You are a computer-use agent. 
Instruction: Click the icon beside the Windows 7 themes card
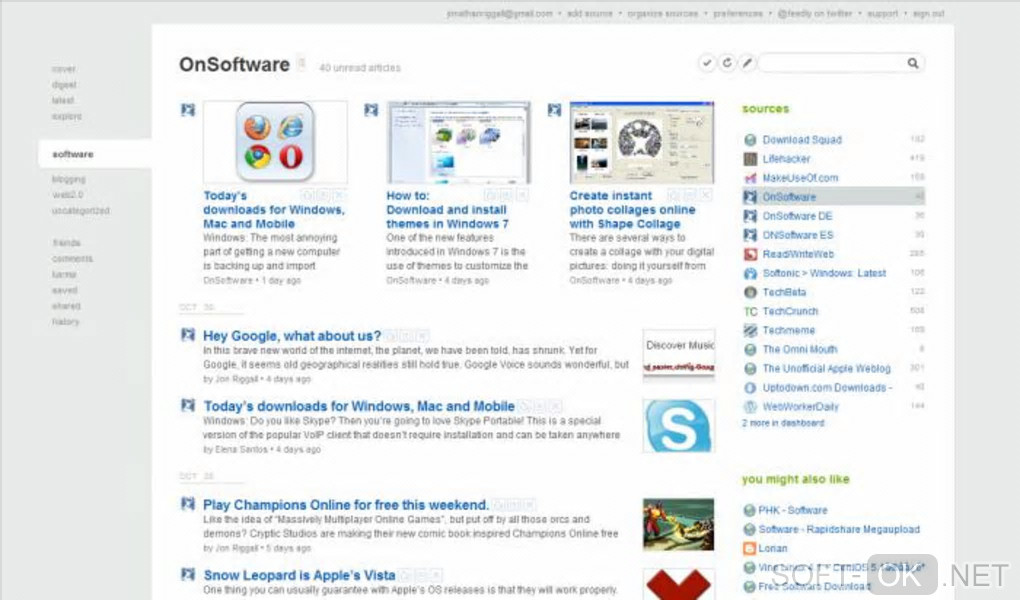click(371, 110)
